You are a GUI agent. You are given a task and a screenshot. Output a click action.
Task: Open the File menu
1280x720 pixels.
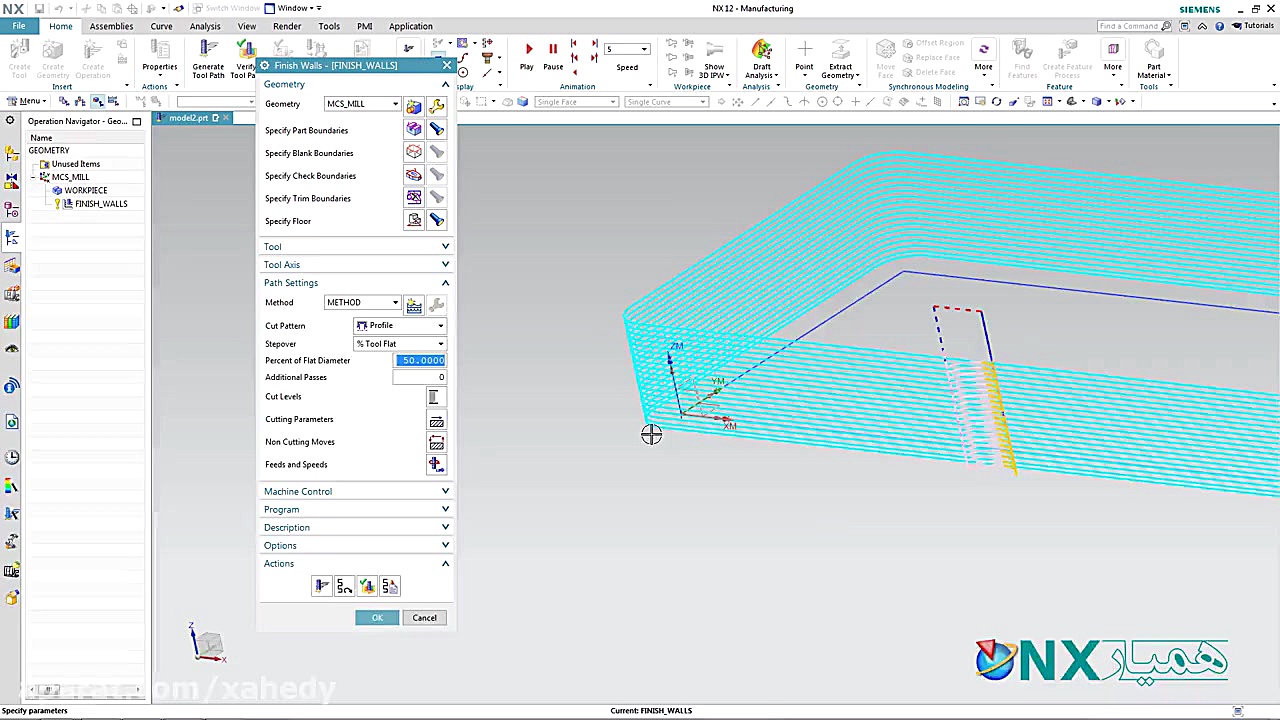(x=19, y=26)
